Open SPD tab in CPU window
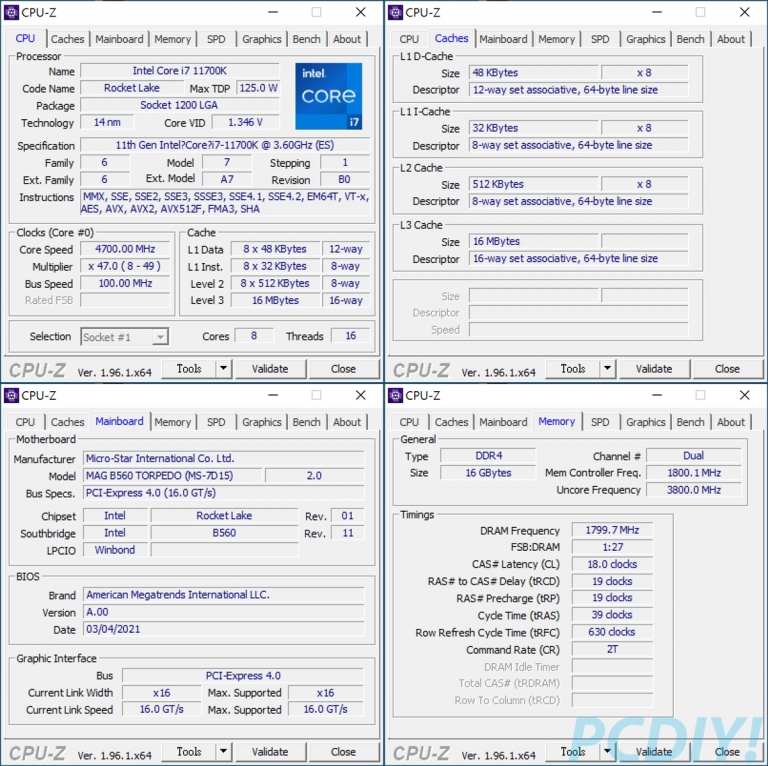This screenshot has height=766, width=768. point(216,39)
